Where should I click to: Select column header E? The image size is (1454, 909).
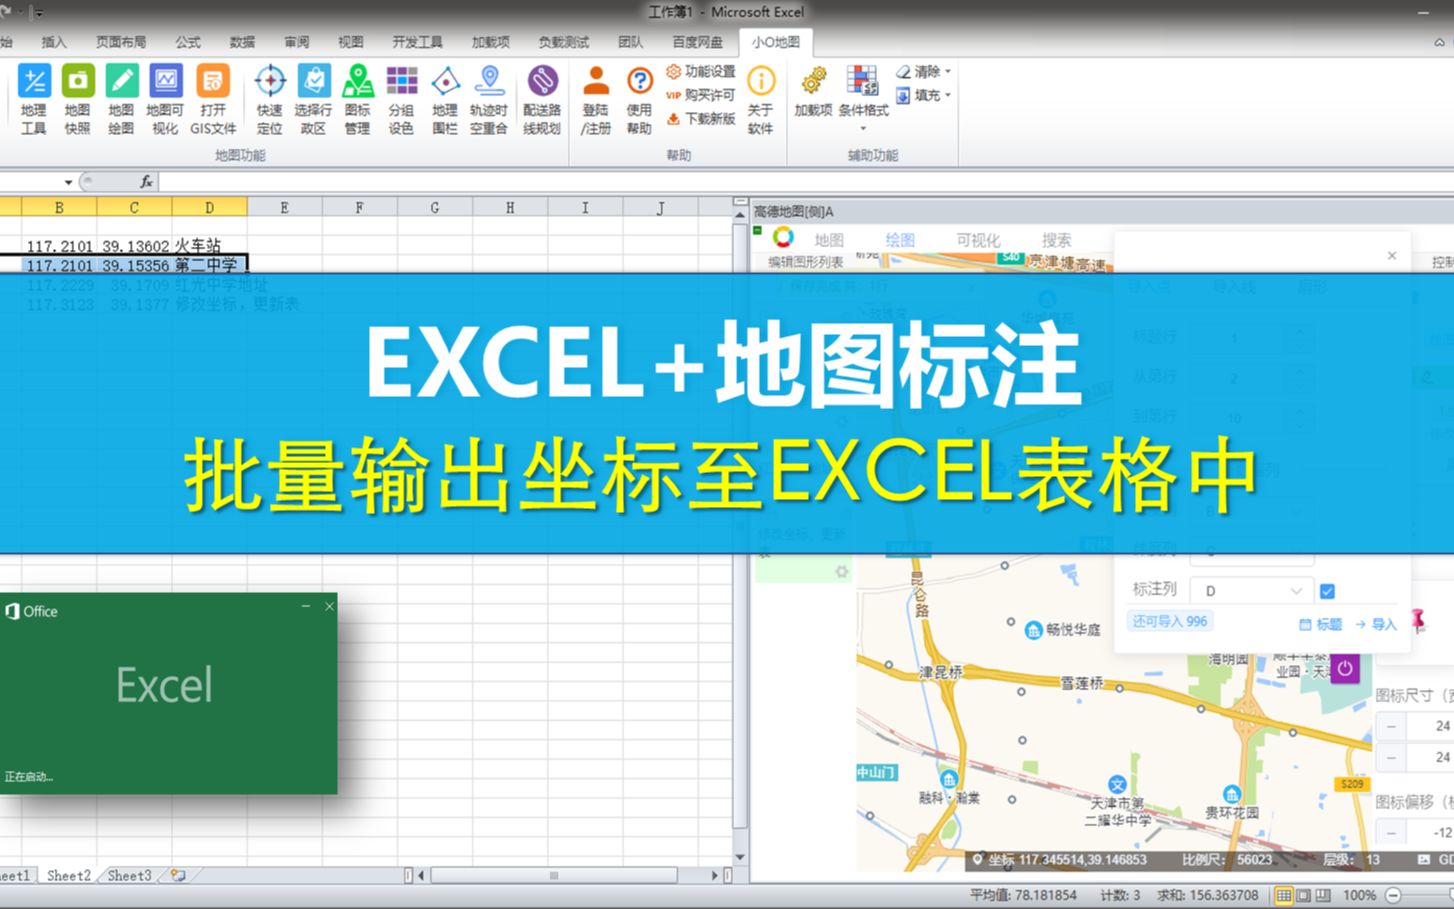(x=285, y=208)
